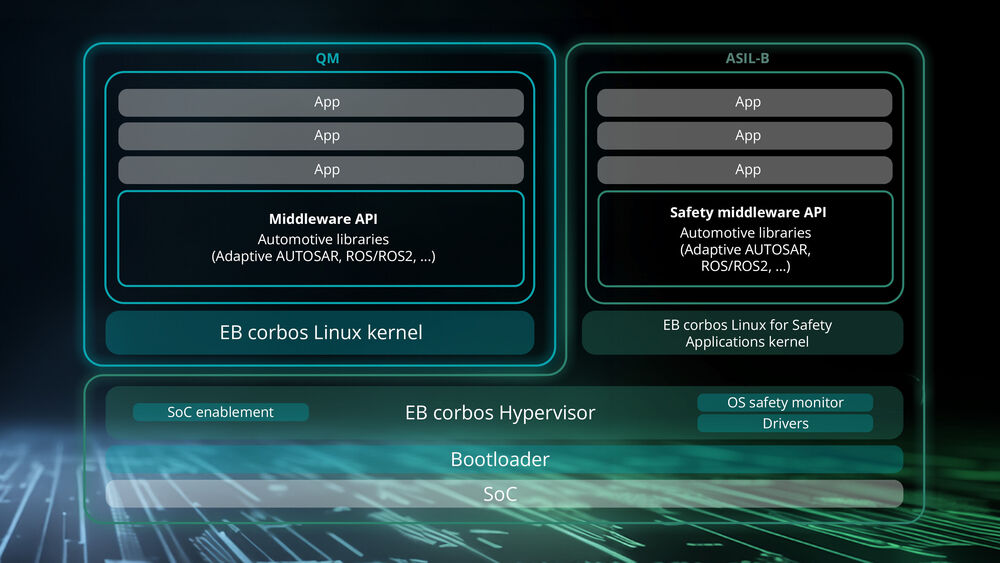Click the Safety middleware API heading
Viewport: 1000px width, 563px height.
[747, 212]
